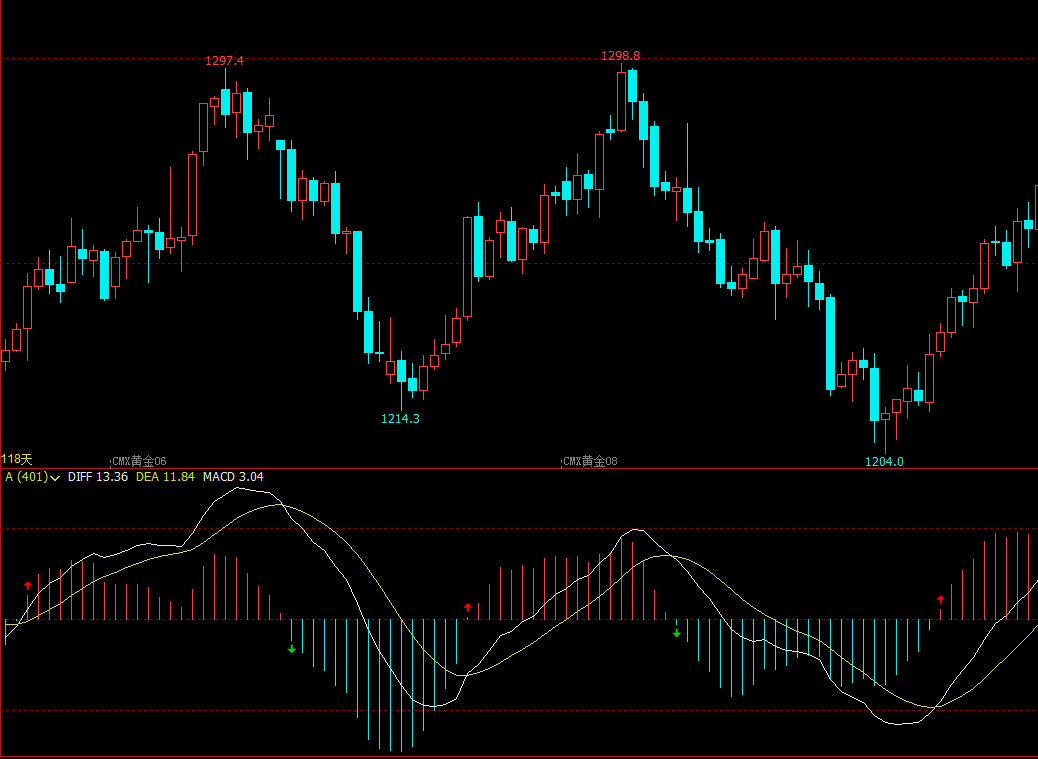Click the MACD 3.04 readout
The width and height of the screenshot is (1038, 759).
[233, 477]
